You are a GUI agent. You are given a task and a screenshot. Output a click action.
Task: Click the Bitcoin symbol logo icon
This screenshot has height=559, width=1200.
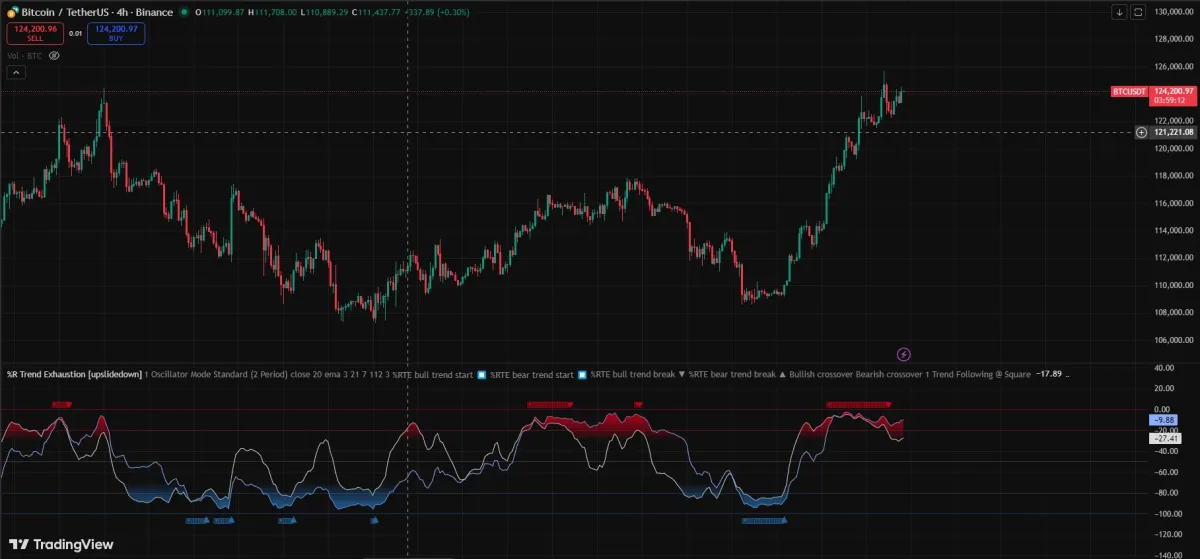click(12, 12)
